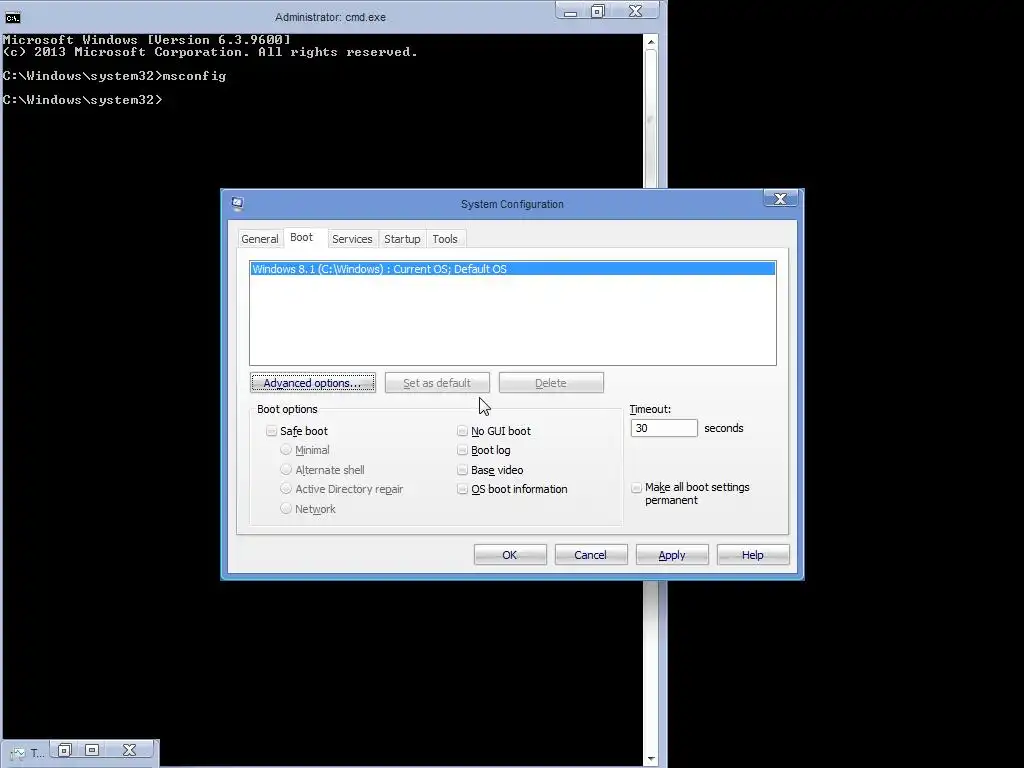Confirm with the OK button
The width and height of the screenshot is (1024, 768).
click(510, 554)
